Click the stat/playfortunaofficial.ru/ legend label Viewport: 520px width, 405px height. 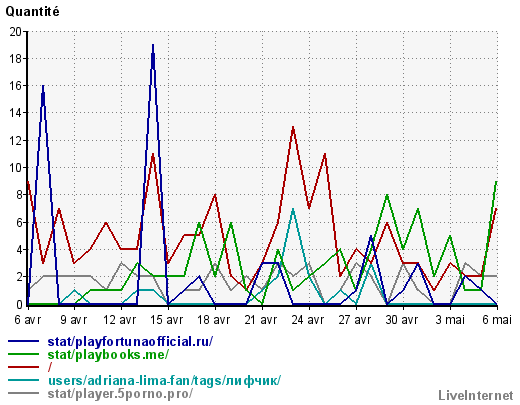click(x=130, y=342)
